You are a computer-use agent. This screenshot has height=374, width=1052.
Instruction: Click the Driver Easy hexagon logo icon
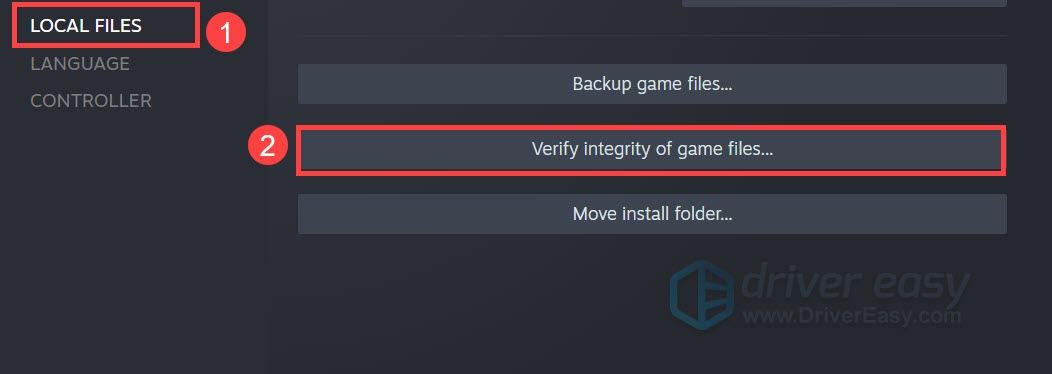[x=702, y=295]
